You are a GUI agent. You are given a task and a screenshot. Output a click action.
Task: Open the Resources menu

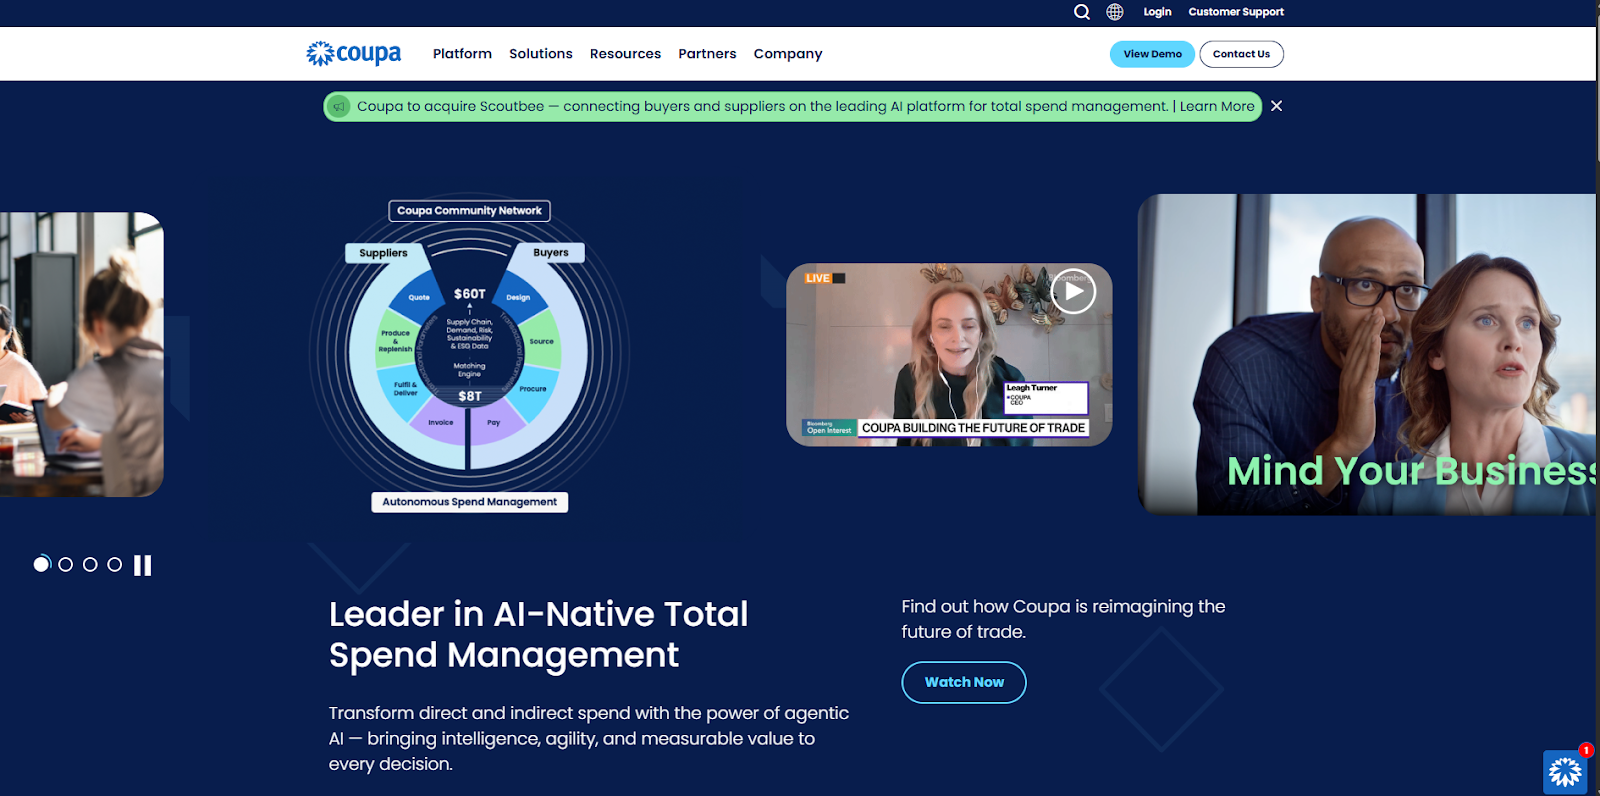click(x=625, y=54)
